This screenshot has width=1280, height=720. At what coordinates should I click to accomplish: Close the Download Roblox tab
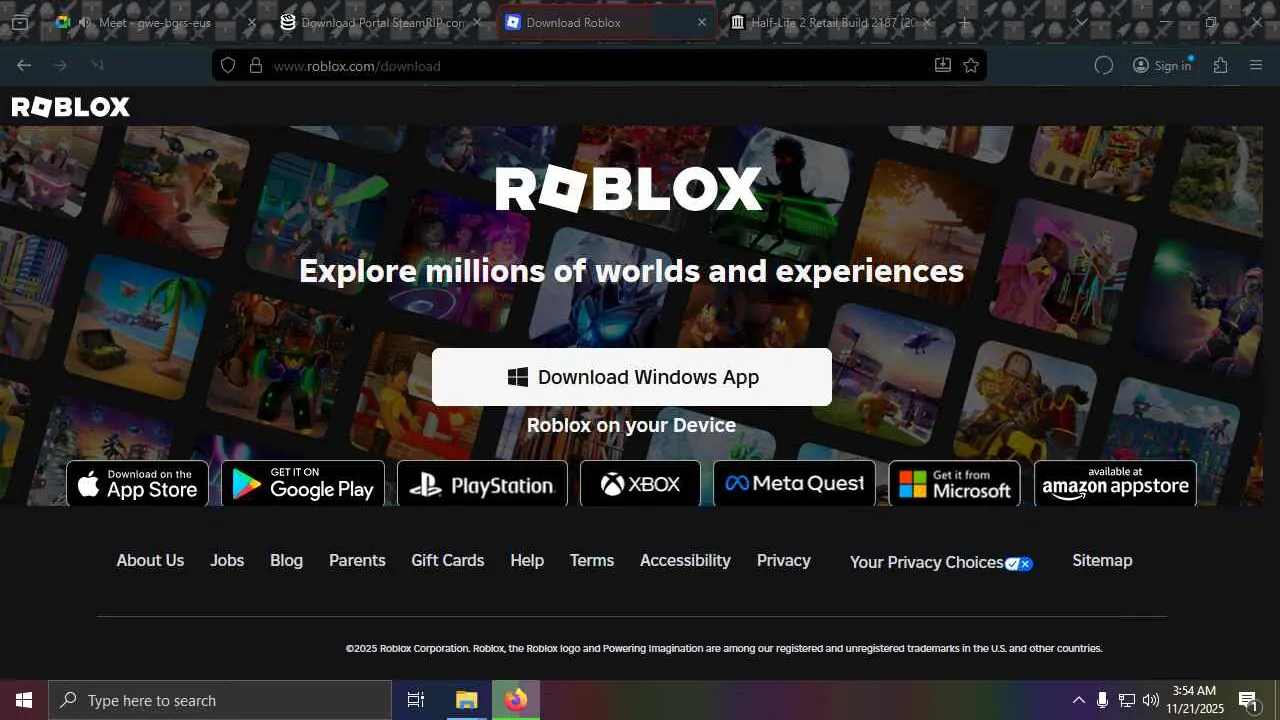click(701, 22)
